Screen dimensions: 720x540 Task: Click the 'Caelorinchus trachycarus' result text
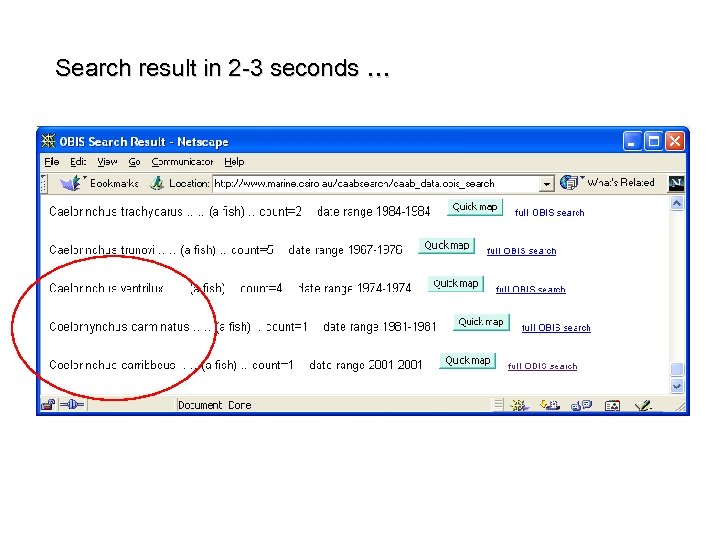click(116, 212)
